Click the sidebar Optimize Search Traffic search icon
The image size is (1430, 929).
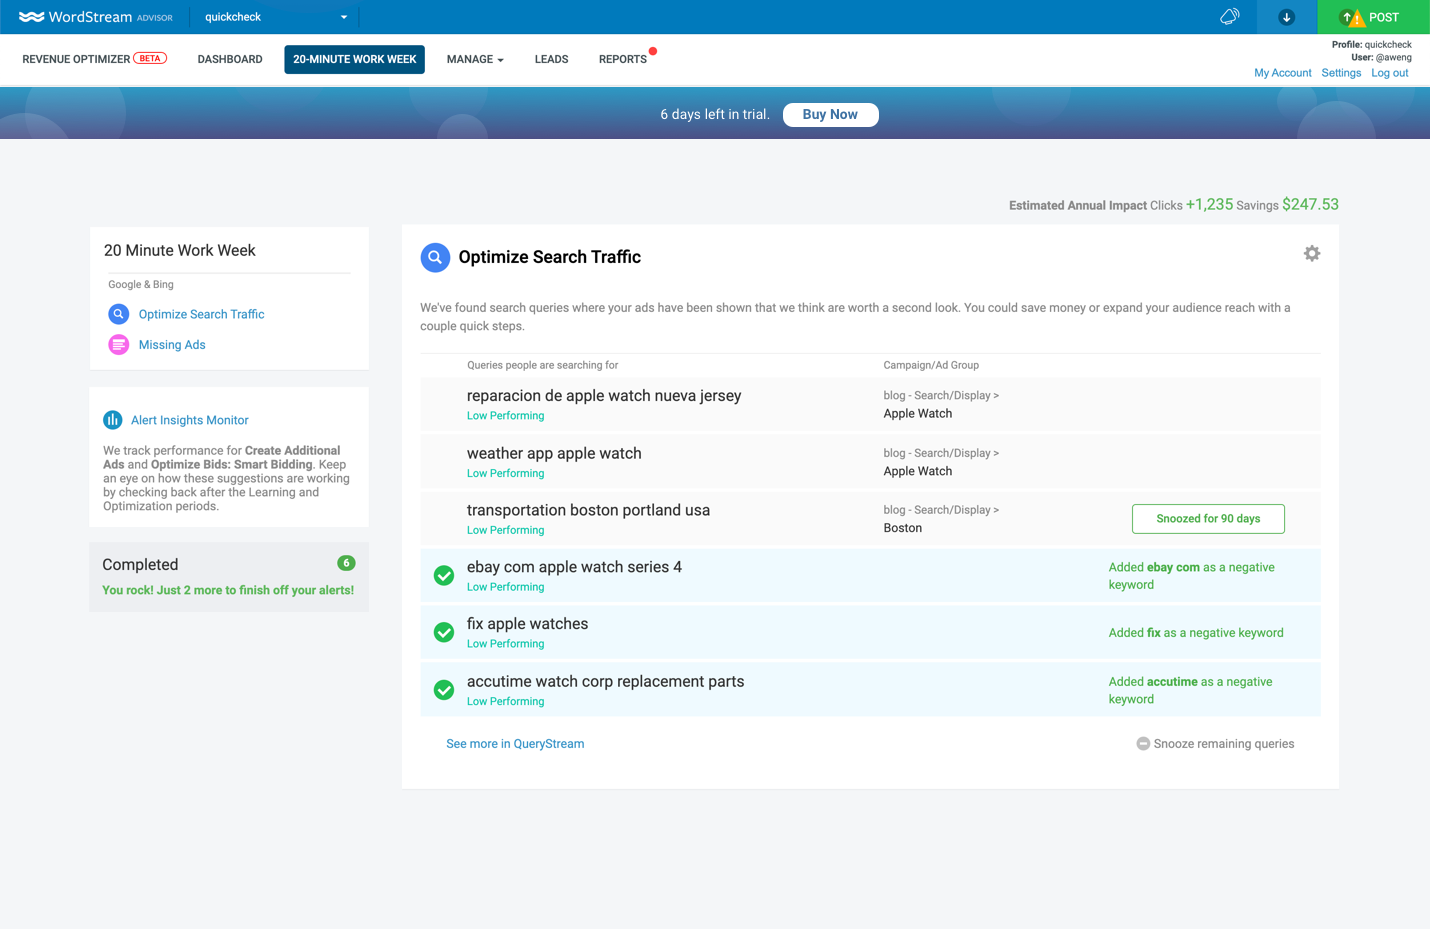point(119,314)
